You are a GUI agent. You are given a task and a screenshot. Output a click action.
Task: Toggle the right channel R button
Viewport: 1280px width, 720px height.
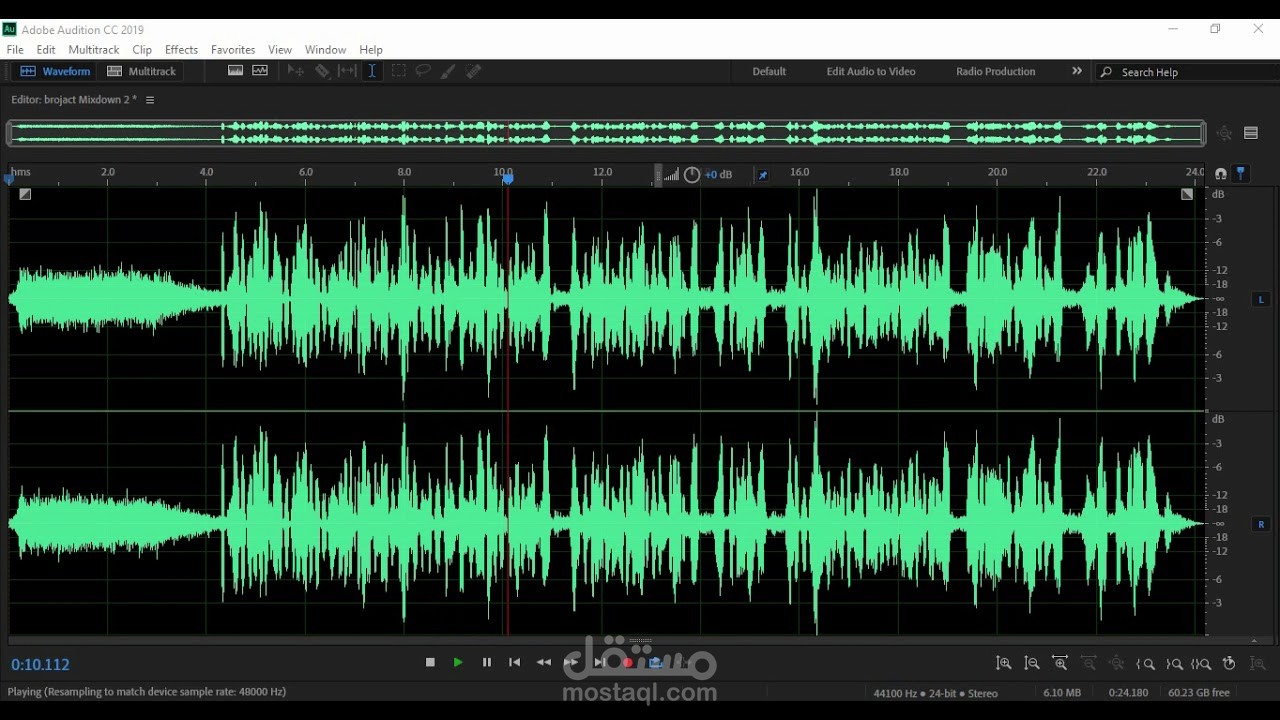point(1261,524)
